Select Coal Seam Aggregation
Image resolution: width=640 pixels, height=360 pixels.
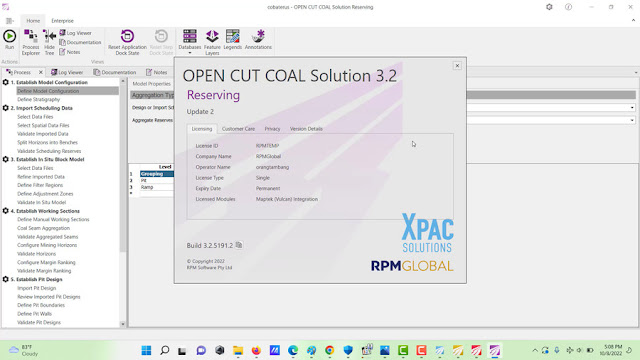pyautogui.click(x=43, y=228)
